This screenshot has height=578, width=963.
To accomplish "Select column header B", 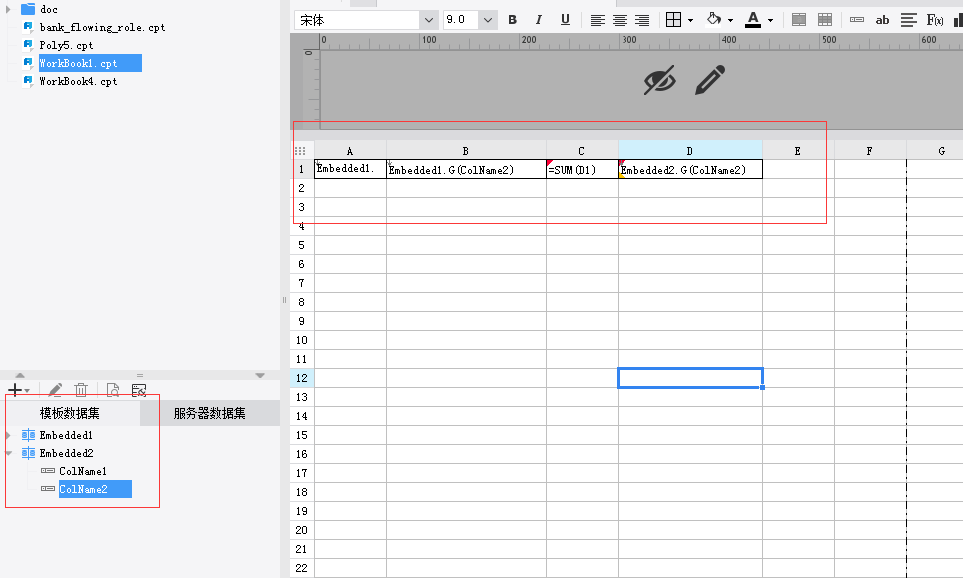I will click(466, 150).
